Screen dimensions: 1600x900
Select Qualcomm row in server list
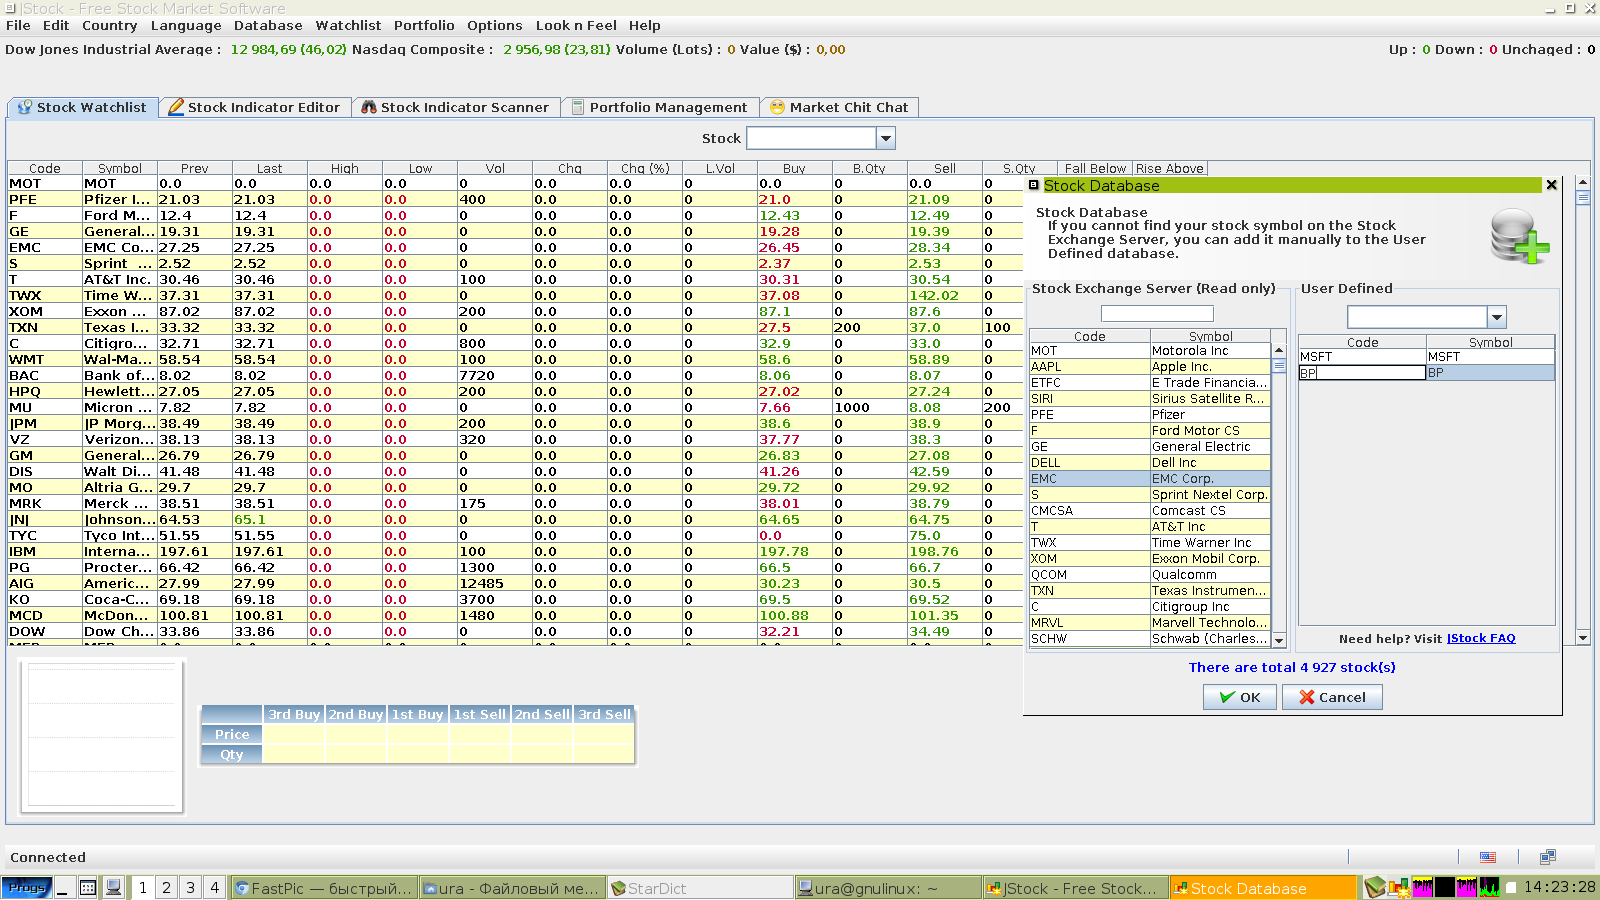pyautogui.click(x=1150, y=575)
